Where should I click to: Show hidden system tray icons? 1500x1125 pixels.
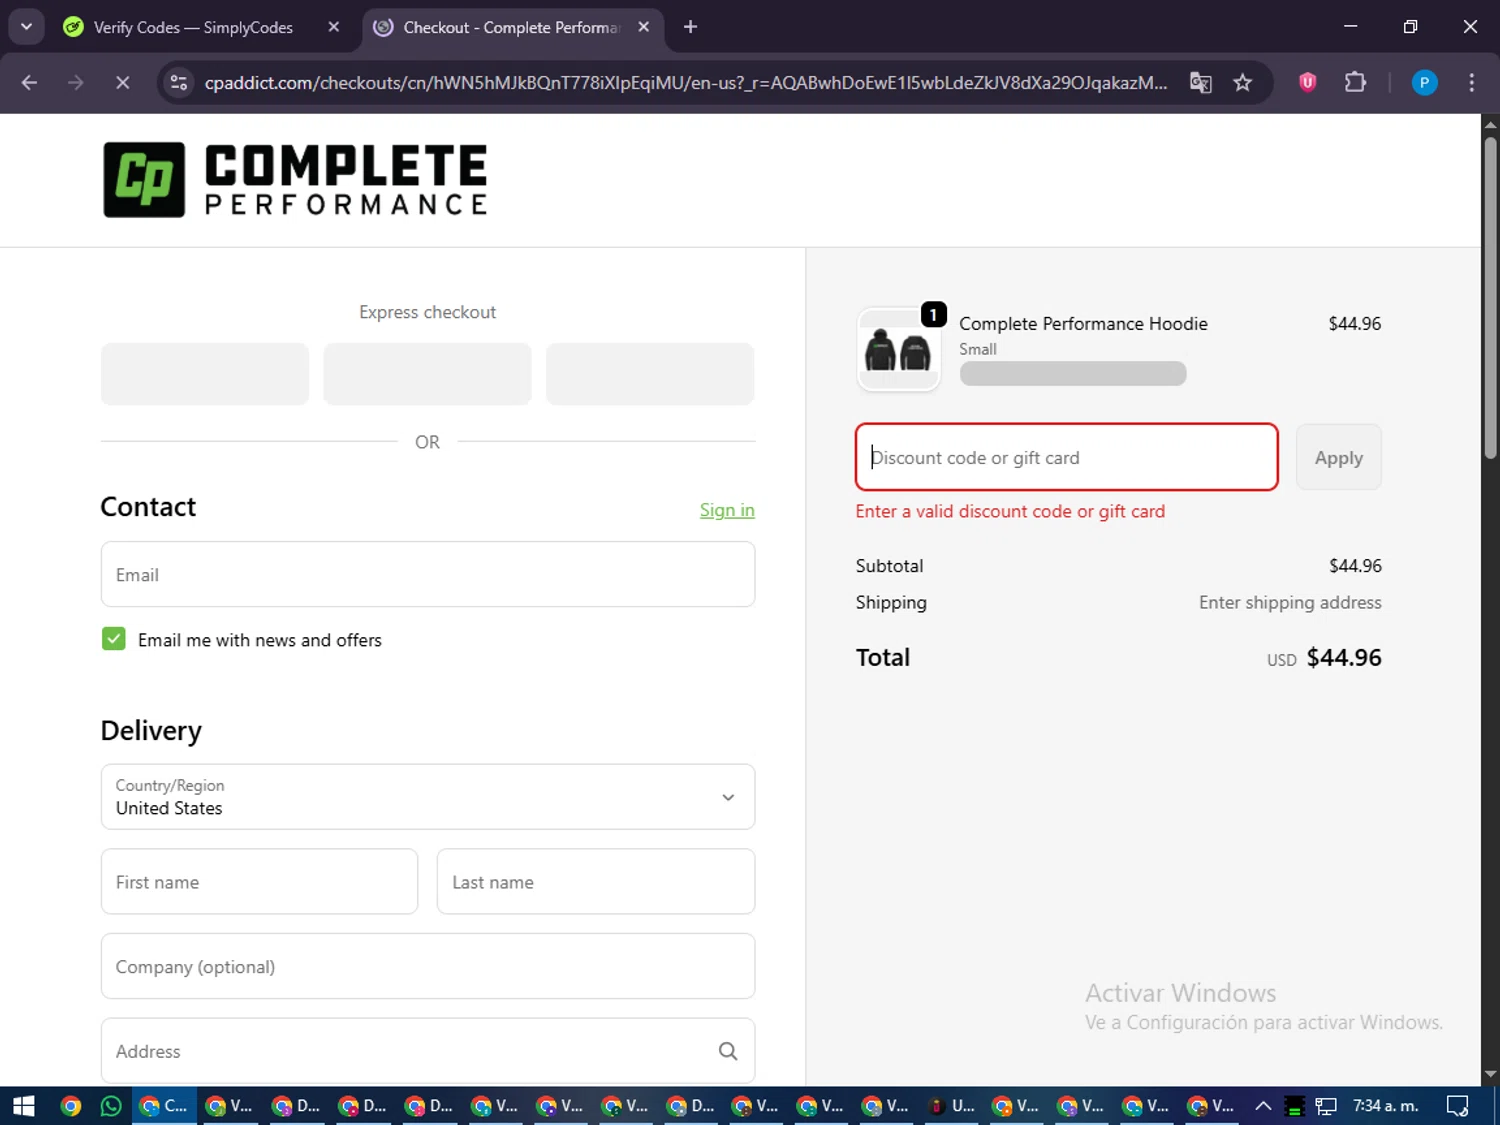point(1263,1106)
